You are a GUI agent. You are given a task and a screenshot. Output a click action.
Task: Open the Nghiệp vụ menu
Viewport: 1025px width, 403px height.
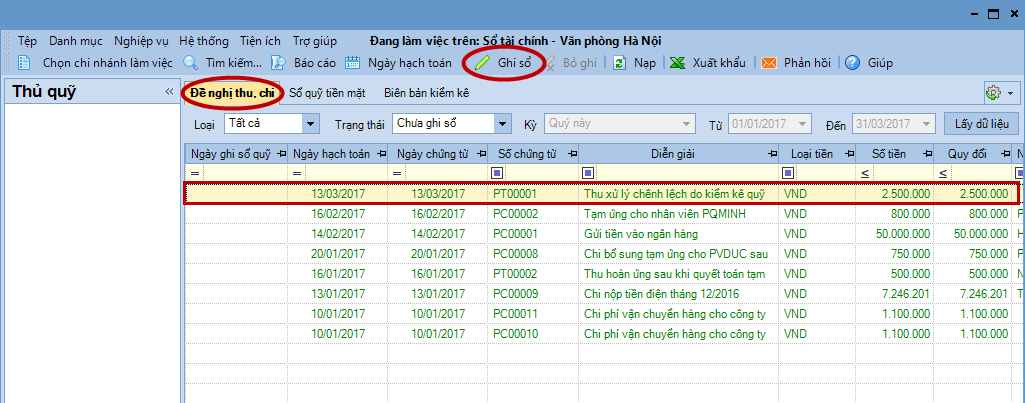click(x=141, y=41)
